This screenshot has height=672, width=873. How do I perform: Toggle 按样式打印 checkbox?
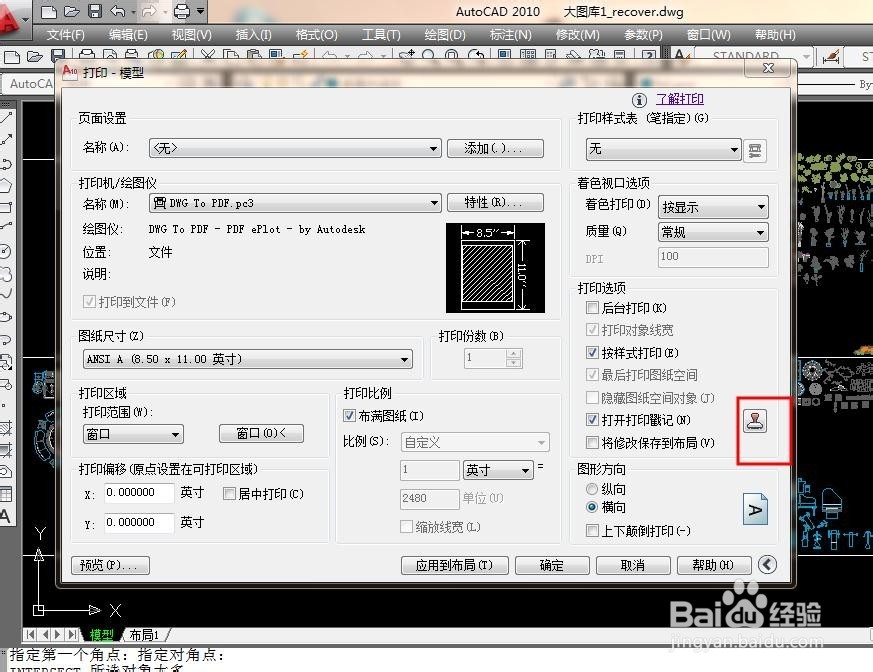(592, 352)
